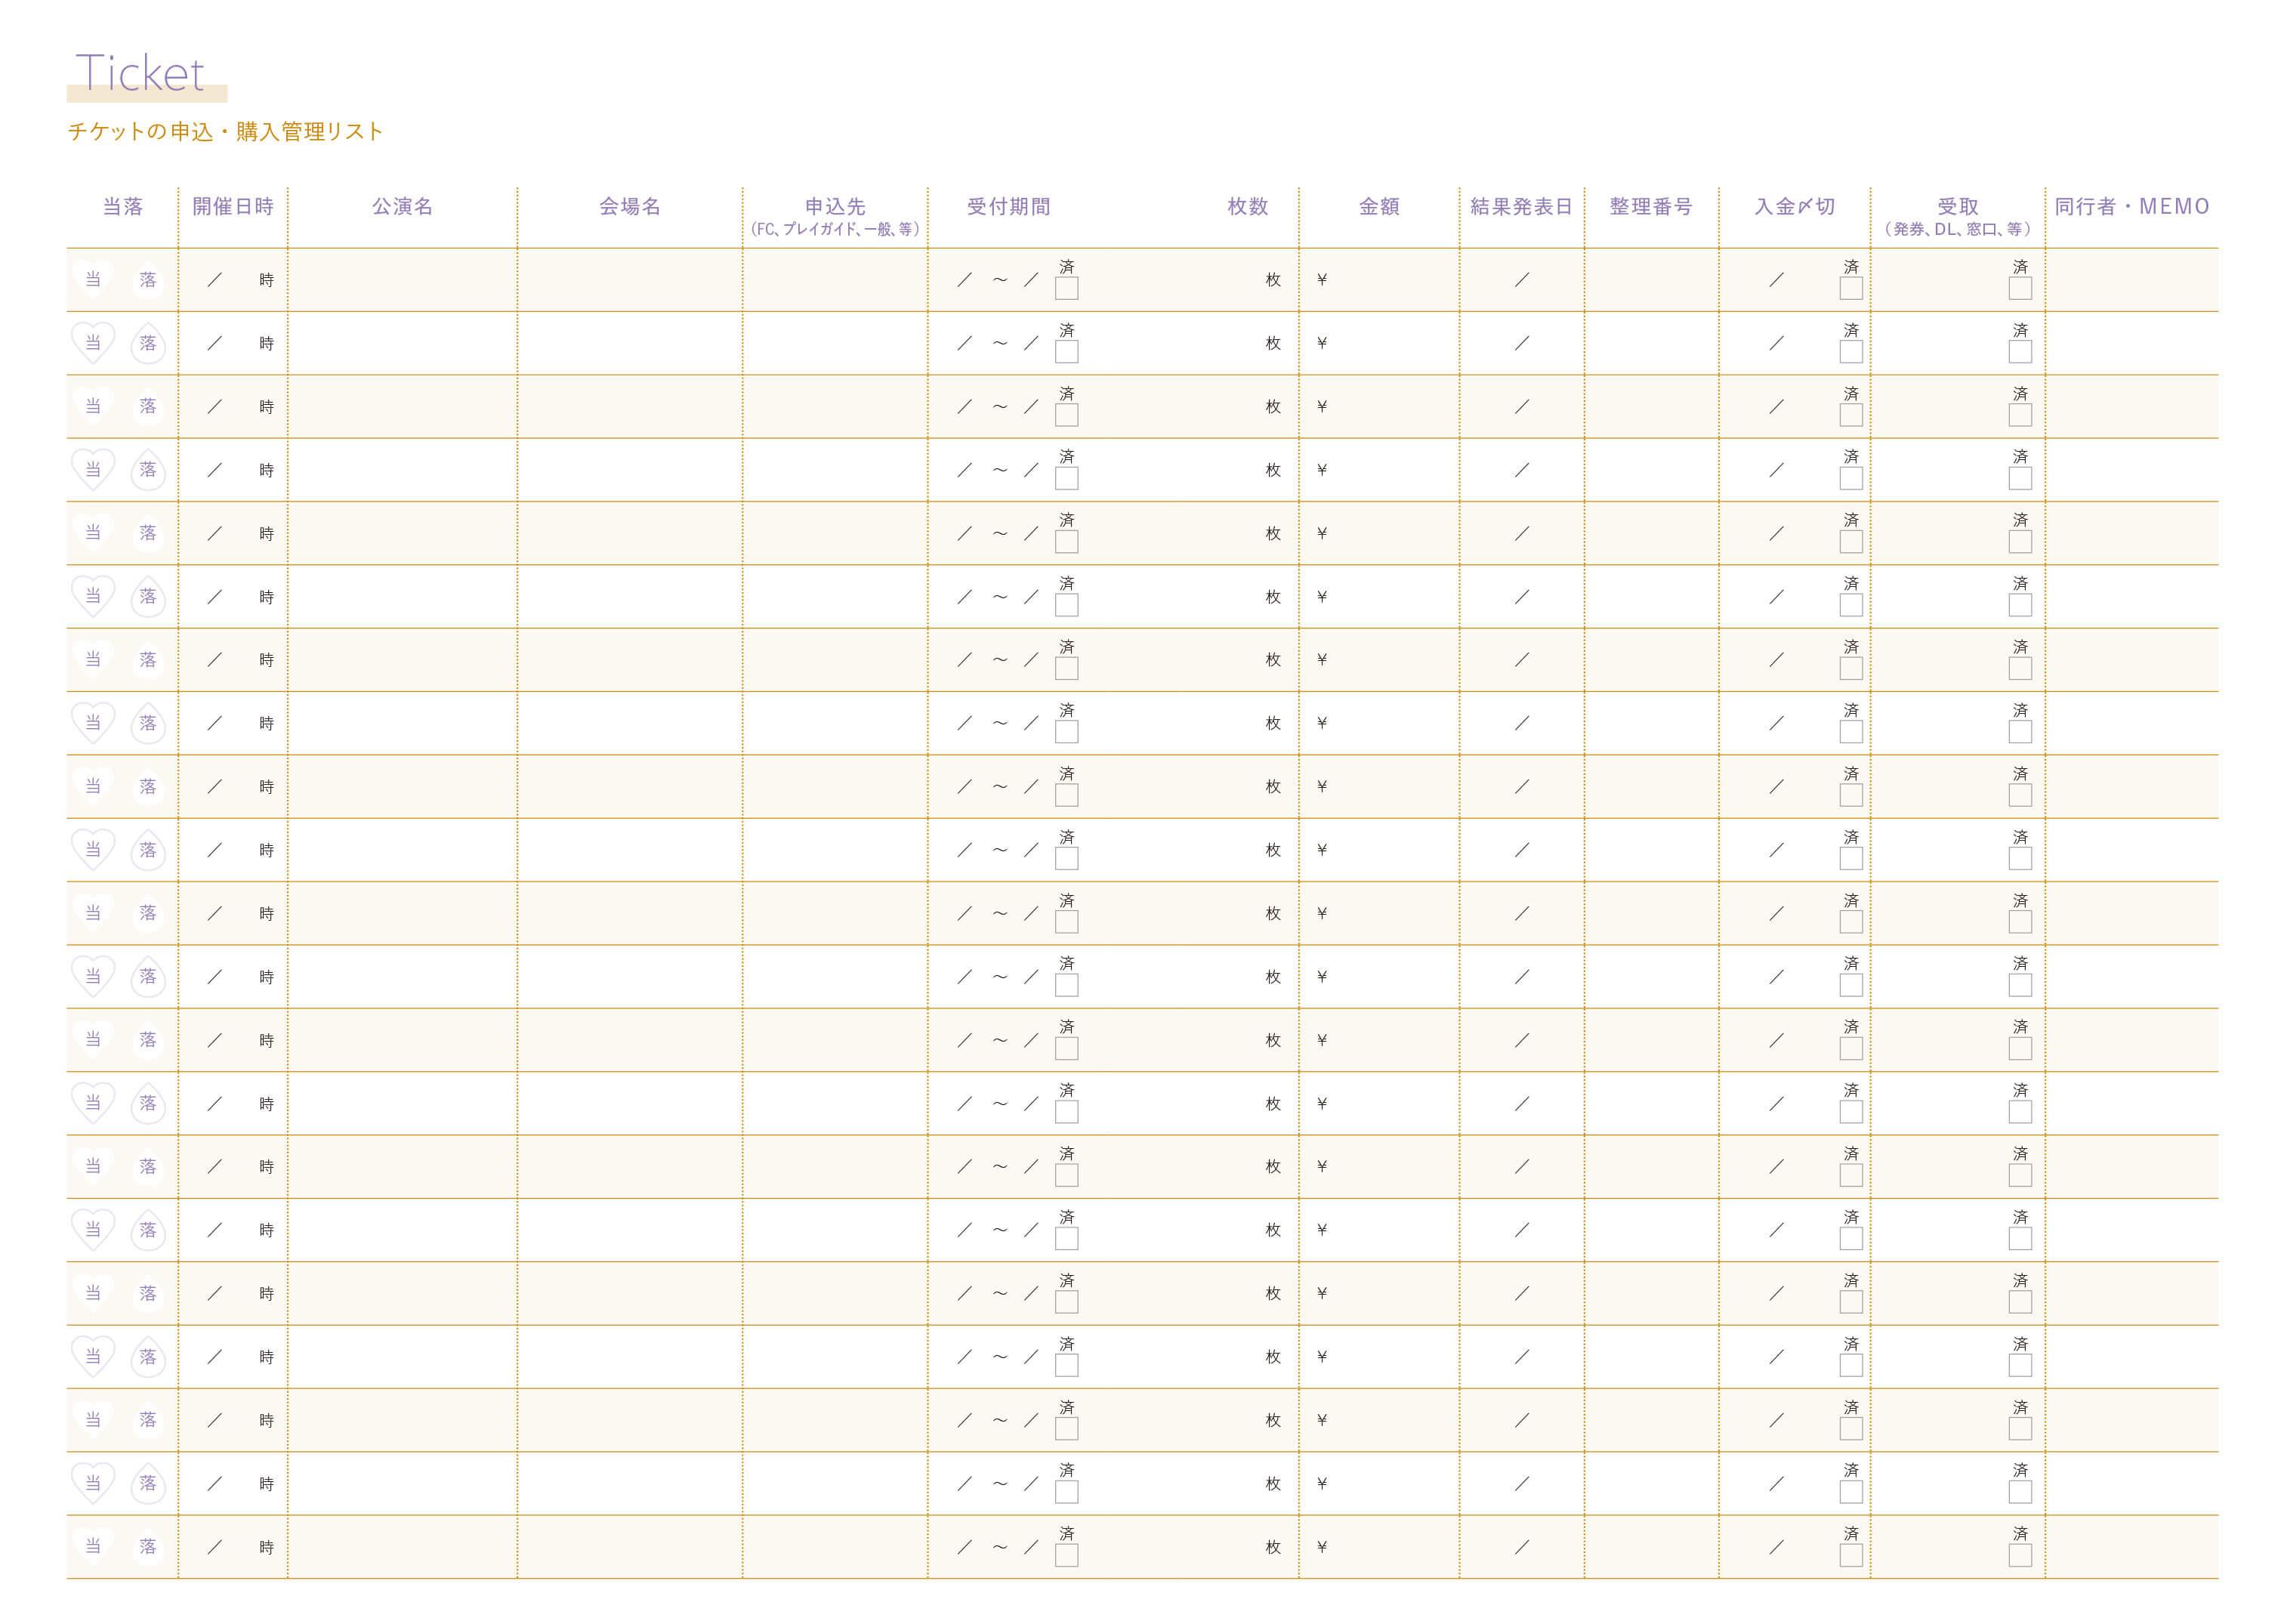The height and width of the screenshot is (1624, 2284).
Task: Check the 入金〆切 済 box in the first row
Action: 1851,289
